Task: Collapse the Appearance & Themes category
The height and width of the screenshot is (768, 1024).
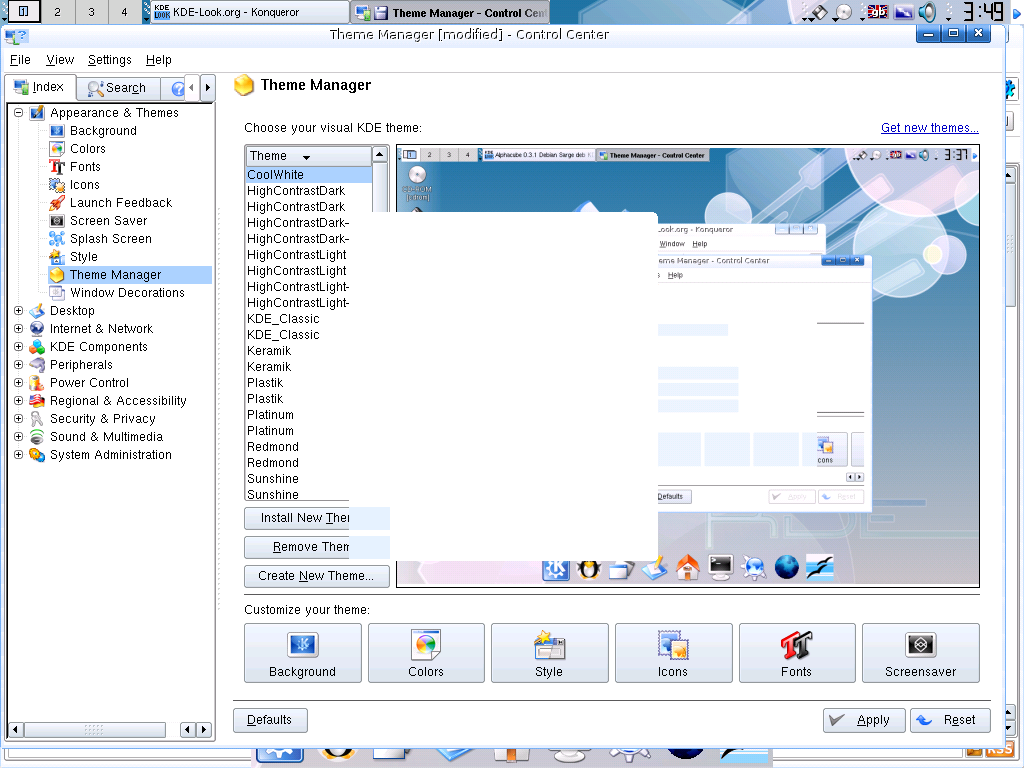Action: coord(18,112)
